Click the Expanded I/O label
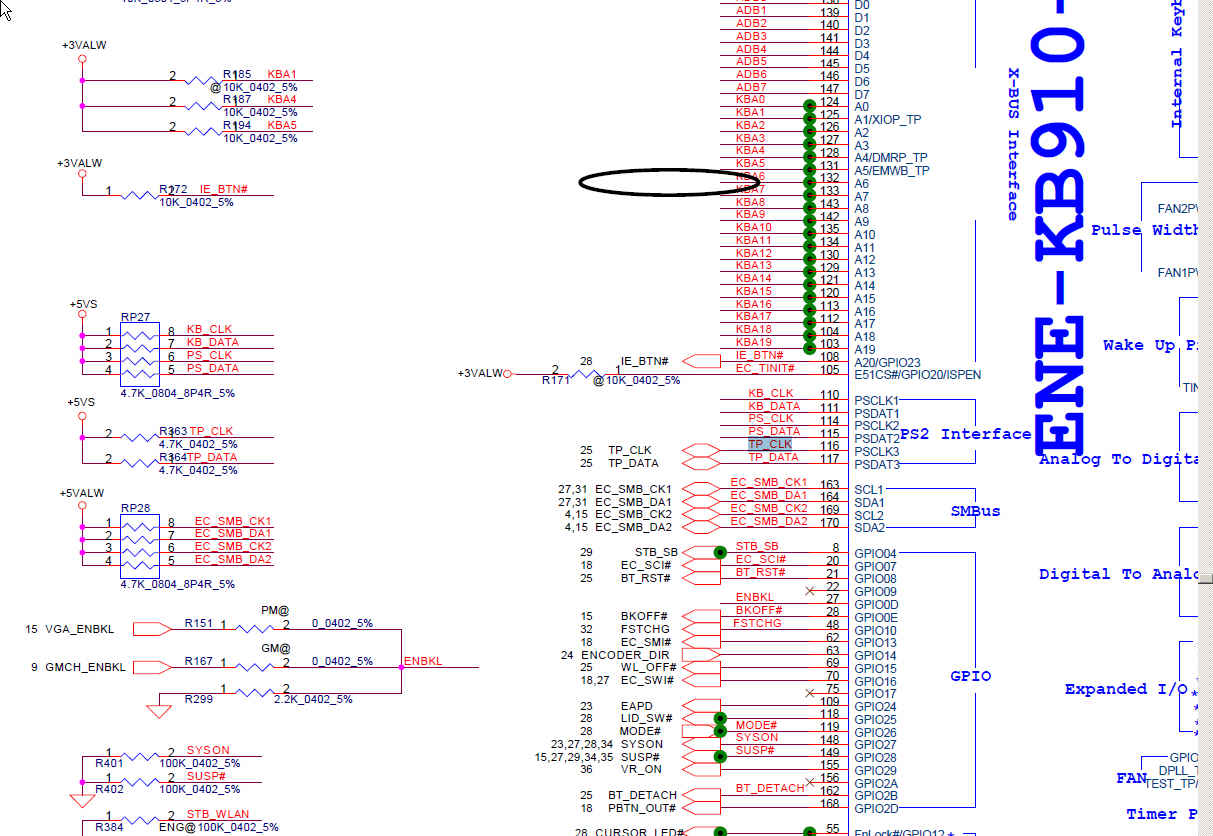1213x836 pixels. 1126,689
